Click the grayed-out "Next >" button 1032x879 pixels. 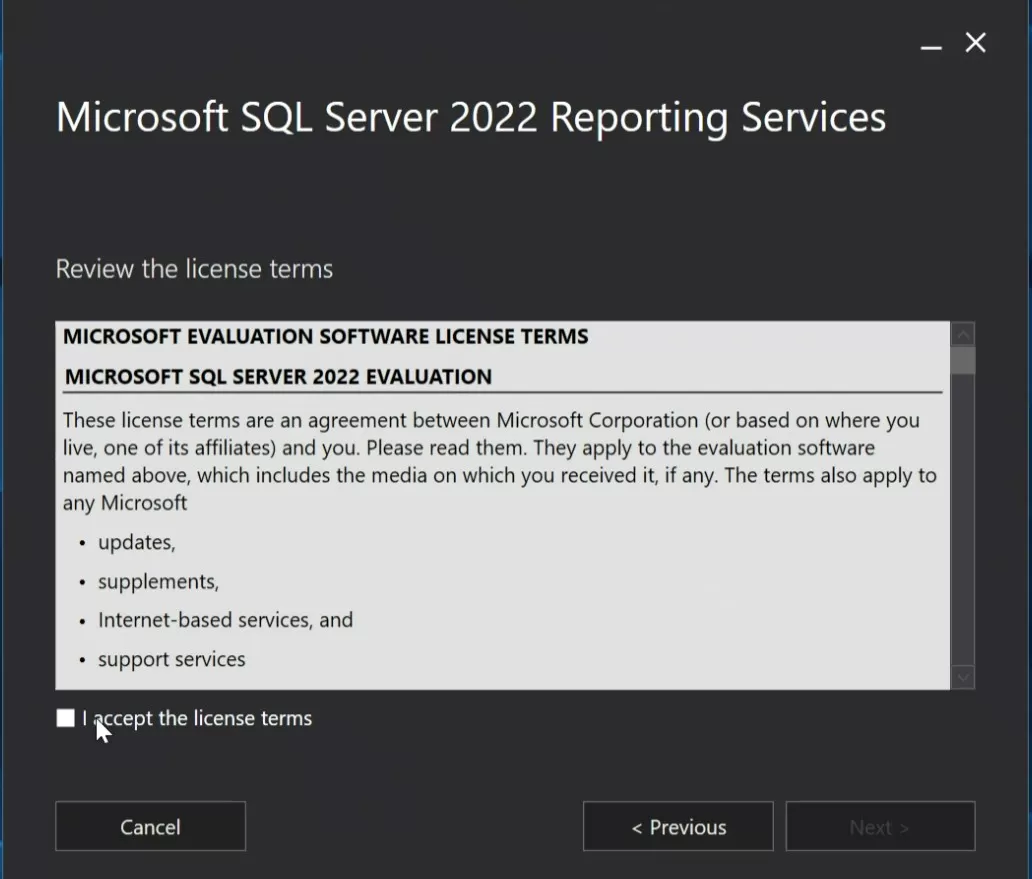coord(879,826)
